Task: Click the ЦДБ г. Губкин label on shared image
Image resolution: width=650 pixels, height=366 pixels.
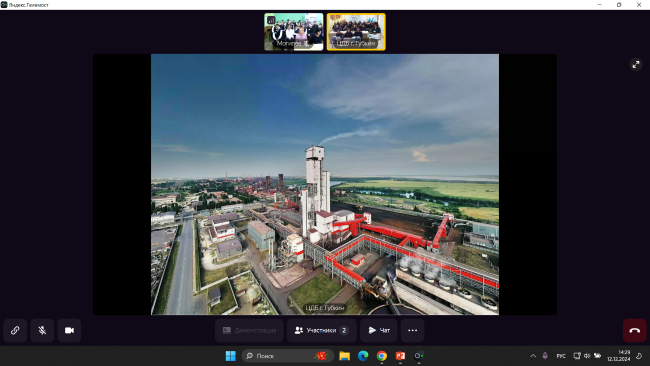Action: (325, 308)
